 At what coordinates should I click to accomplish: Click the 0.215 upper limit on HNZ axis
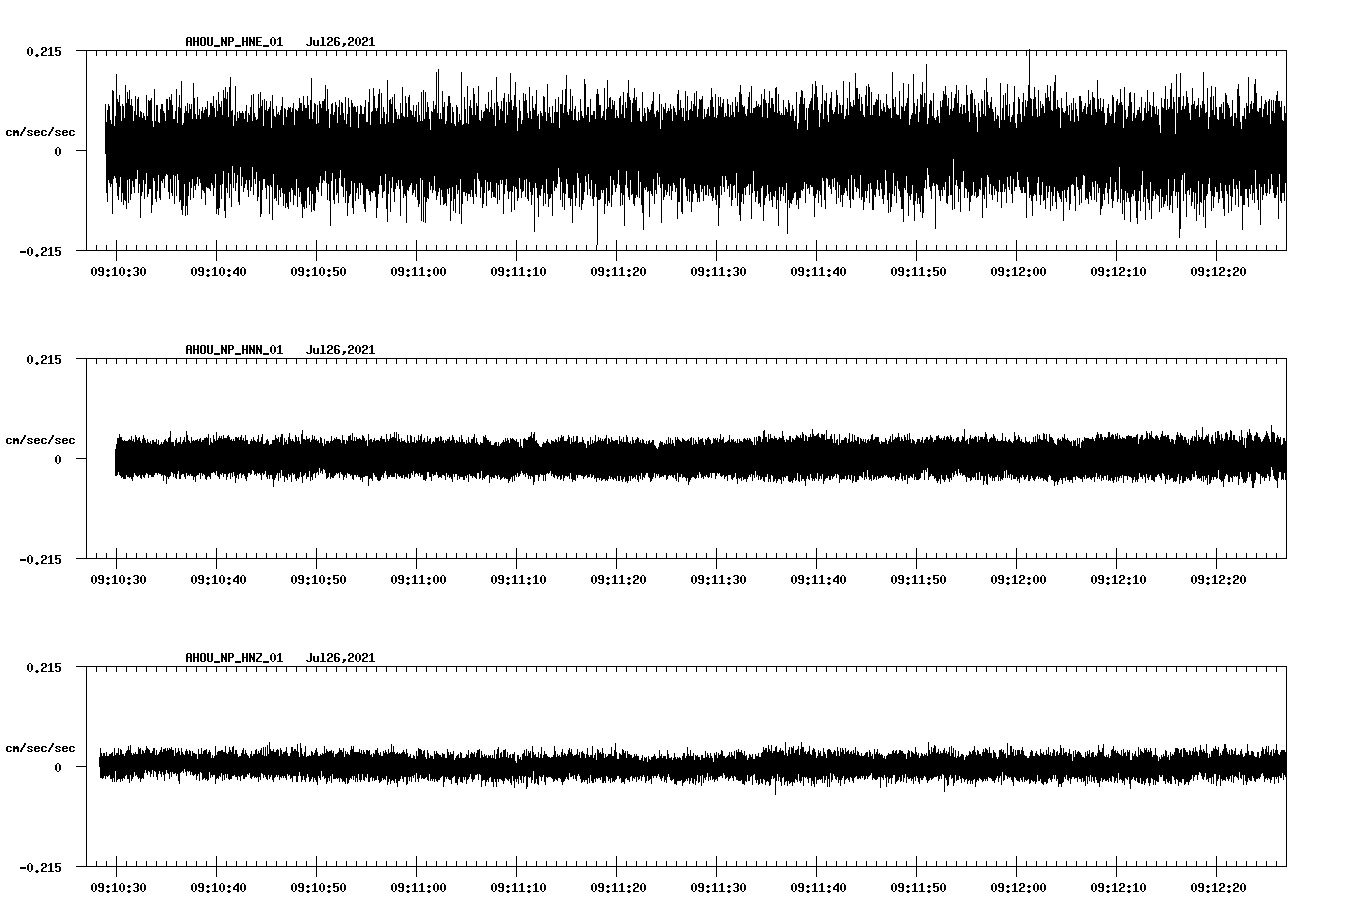44,667
